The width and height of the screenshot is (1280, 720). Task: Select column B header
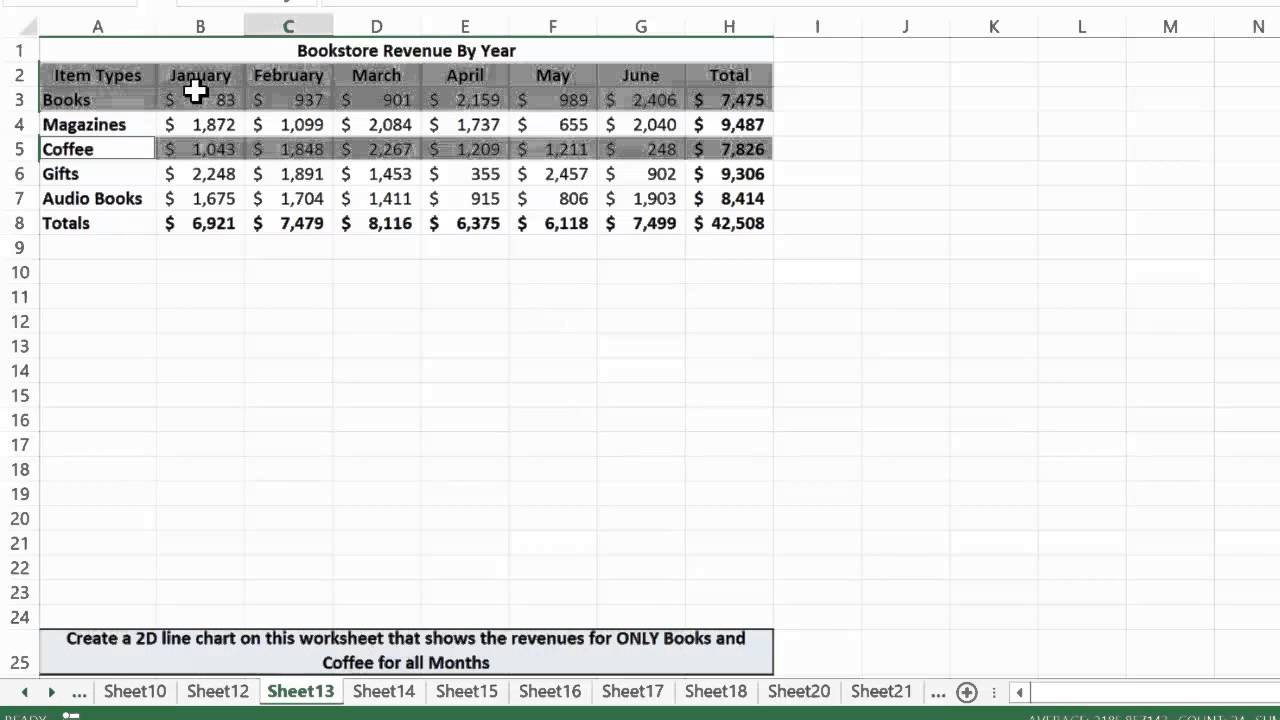[x=200, y=27]
